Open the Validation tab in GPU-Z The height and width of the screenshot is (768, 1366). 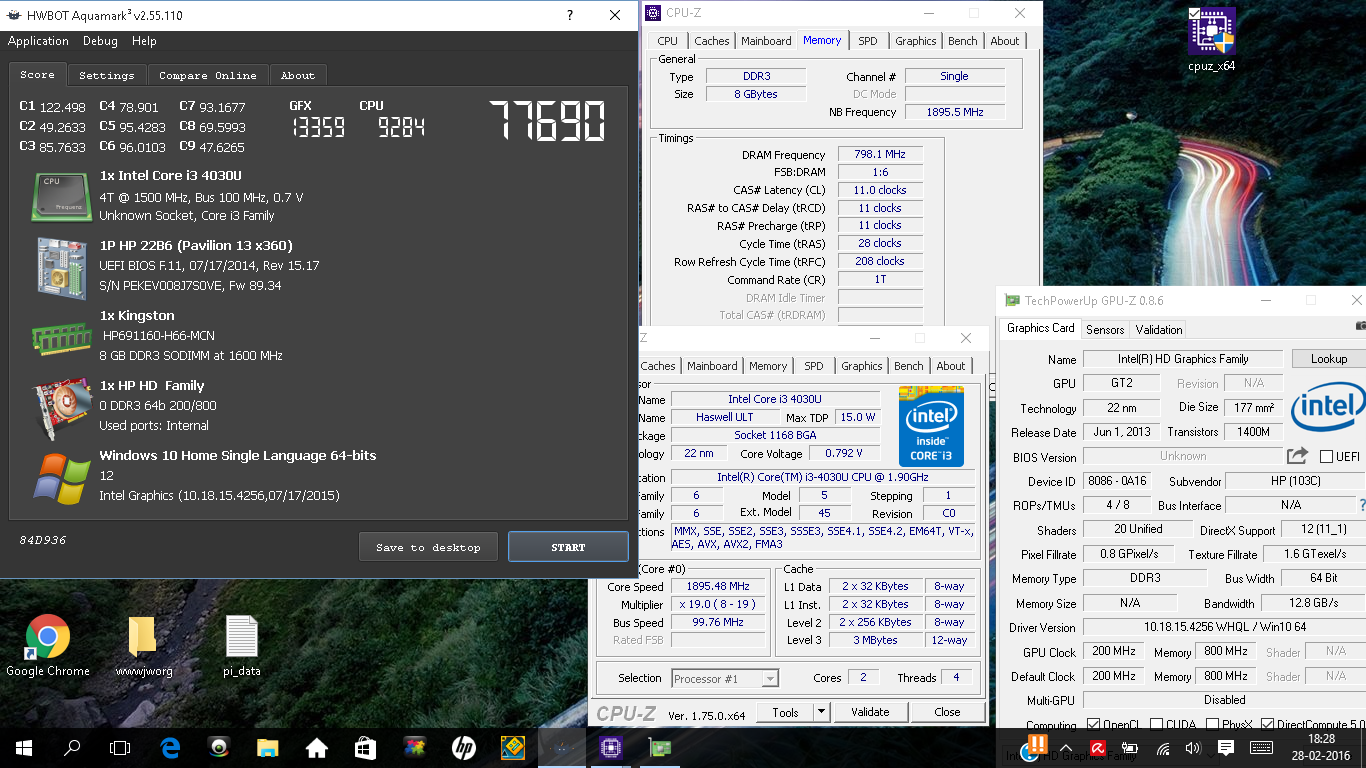1159,329
